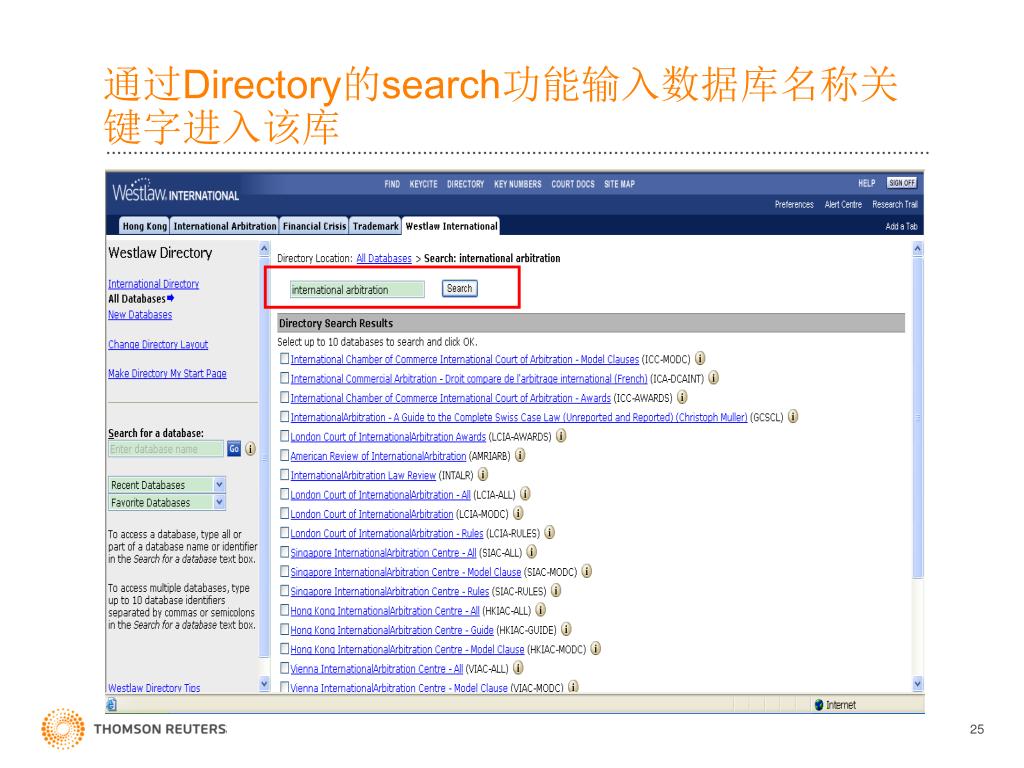View info icon for HKIAC-MODC

596,648
